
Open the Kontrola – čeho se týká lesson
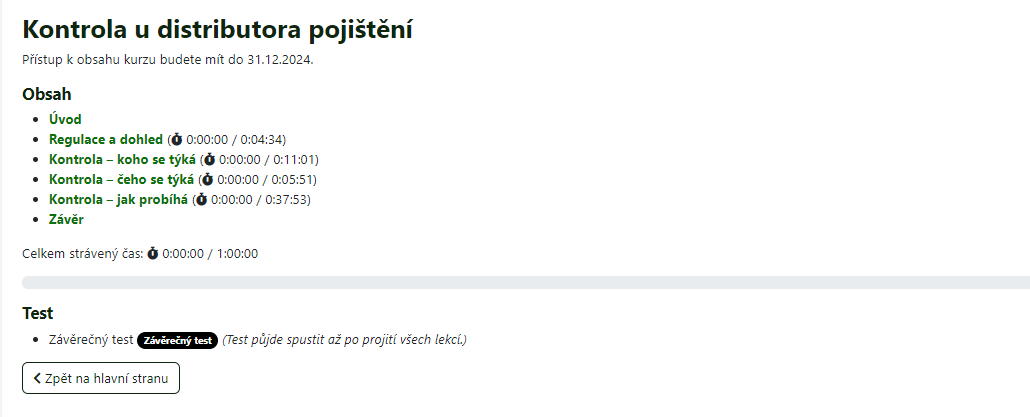pyautogui.click(x=121, y=179)
